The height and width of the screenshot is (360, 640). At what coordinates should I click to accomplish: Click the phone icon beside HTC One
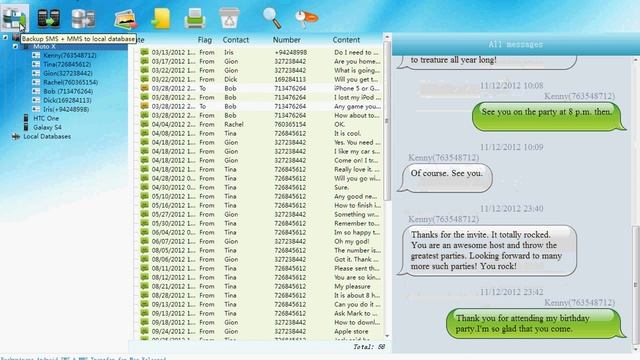pos(26,118)
